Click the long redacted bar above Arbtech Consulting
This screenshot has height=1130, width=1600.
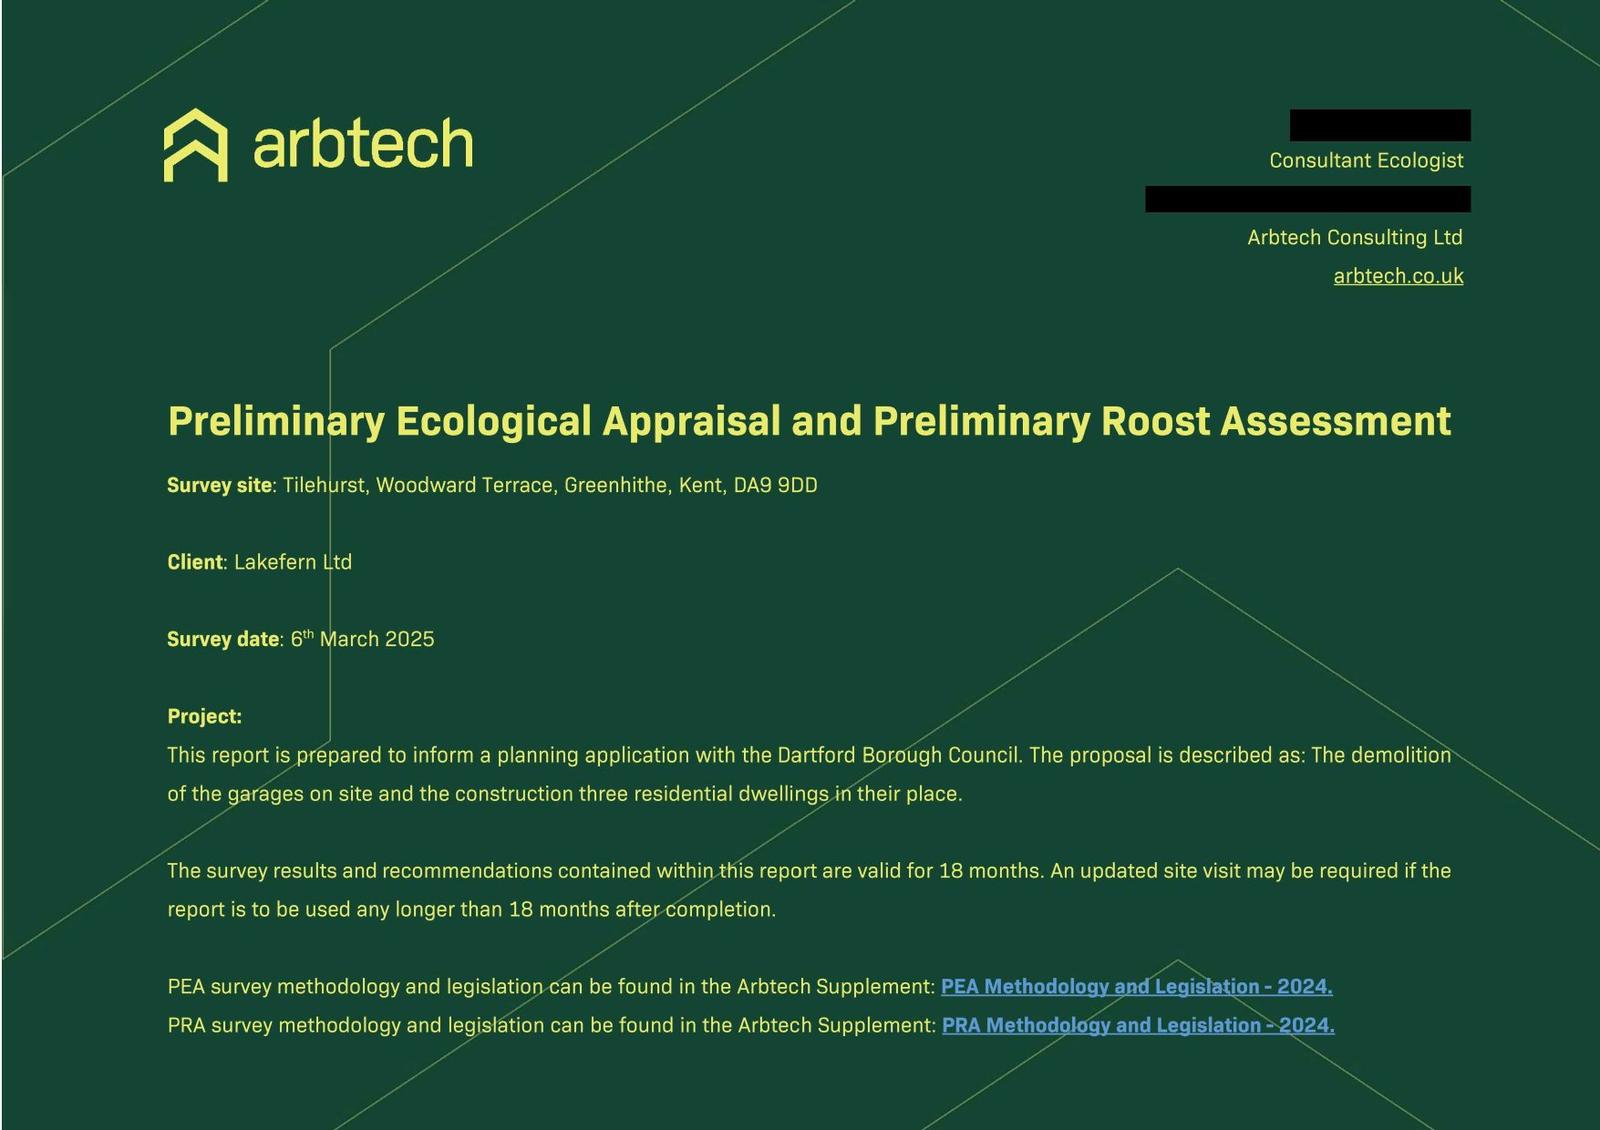[1307, 199]
